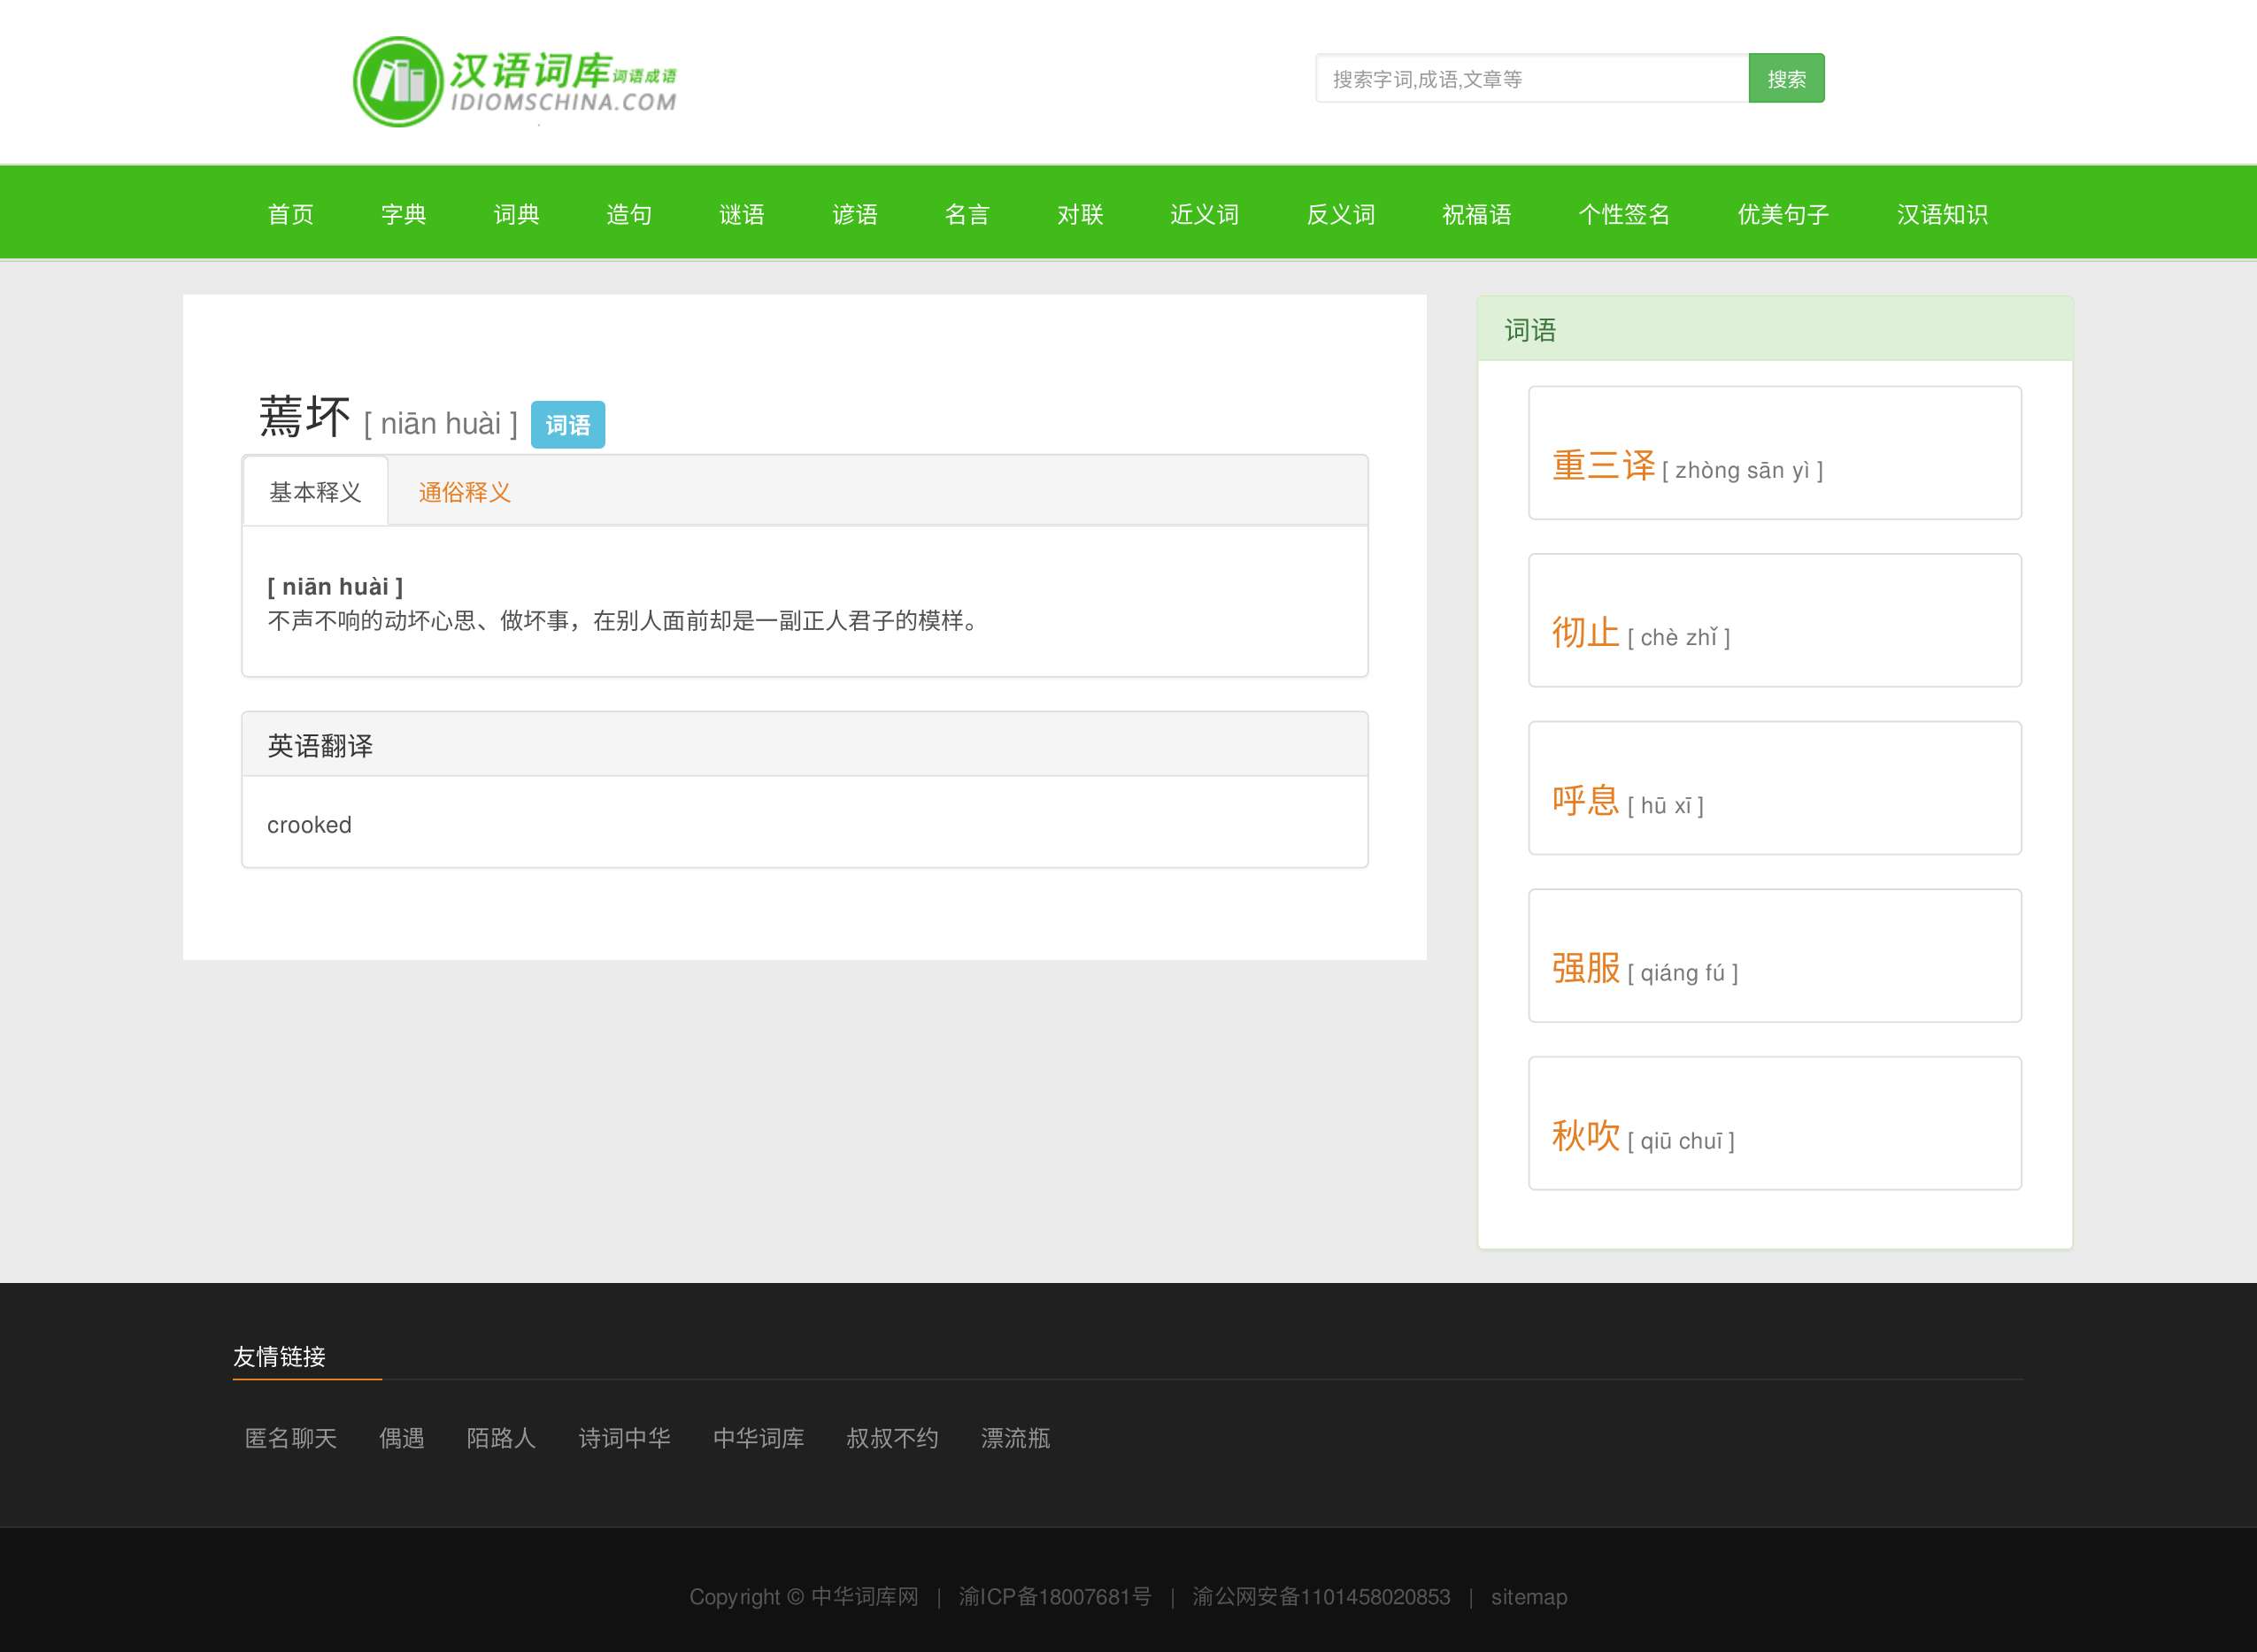
Task: Go to the 字典 menu item
Action: point(404,214)
